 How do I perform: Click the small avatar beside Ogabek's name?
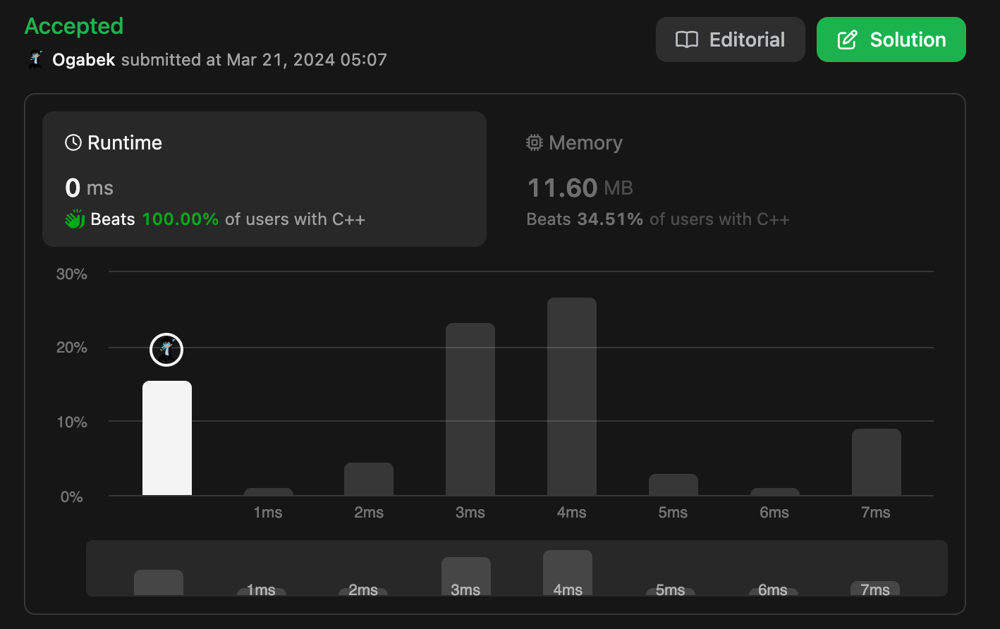click(36, 59)
